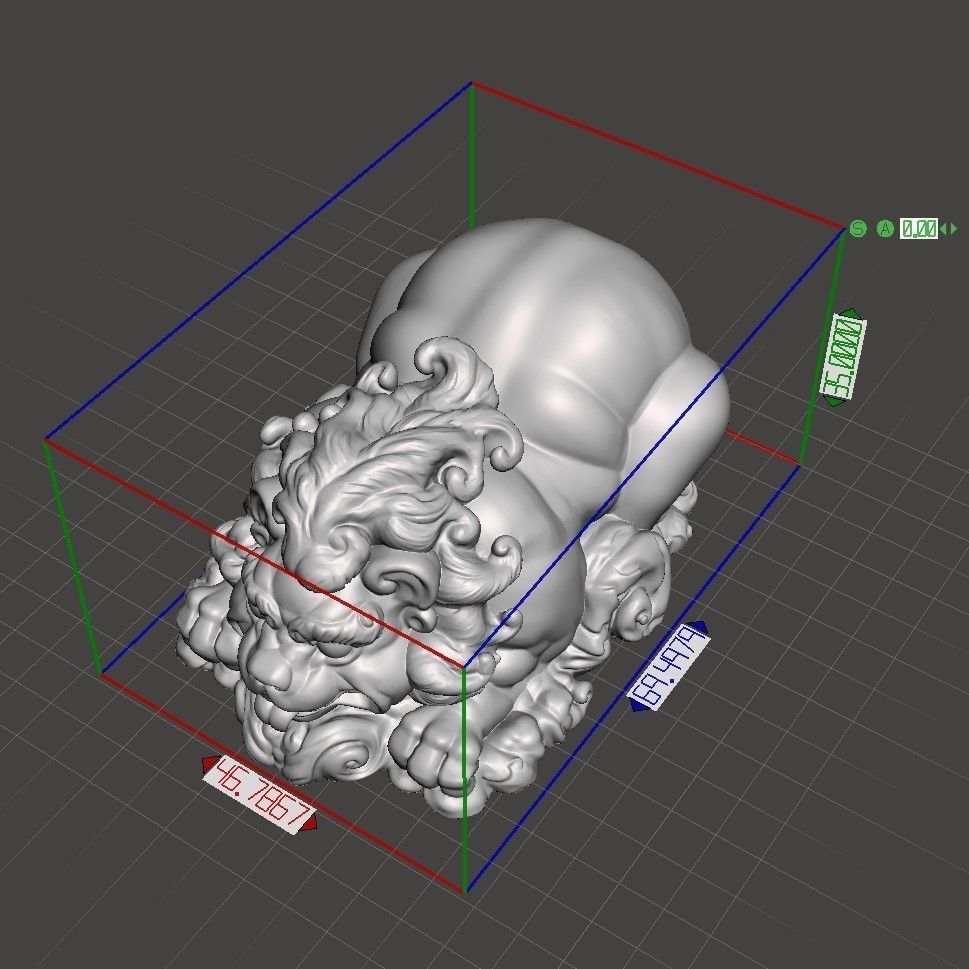Viewport: 969px width, 969px height.
Task: Click right arrow on red 46.7867 label
Action: [309, 823]
